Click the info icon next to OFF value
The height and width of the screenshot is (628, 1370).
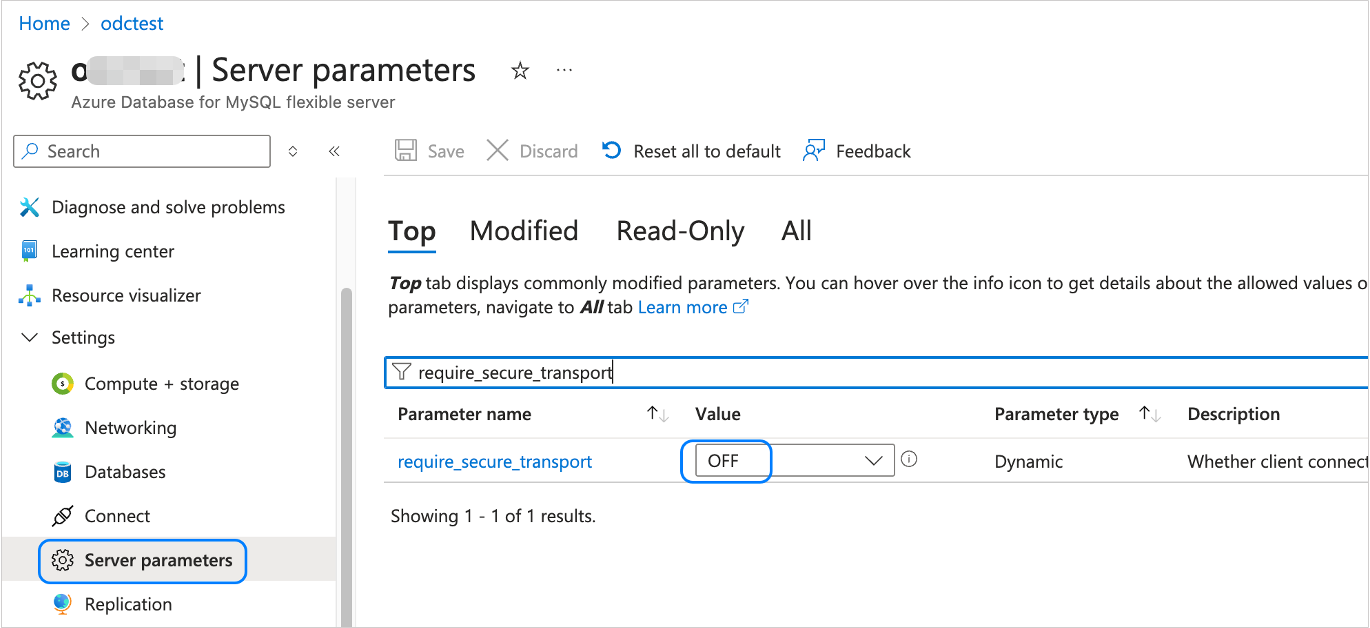click(909, 460)
